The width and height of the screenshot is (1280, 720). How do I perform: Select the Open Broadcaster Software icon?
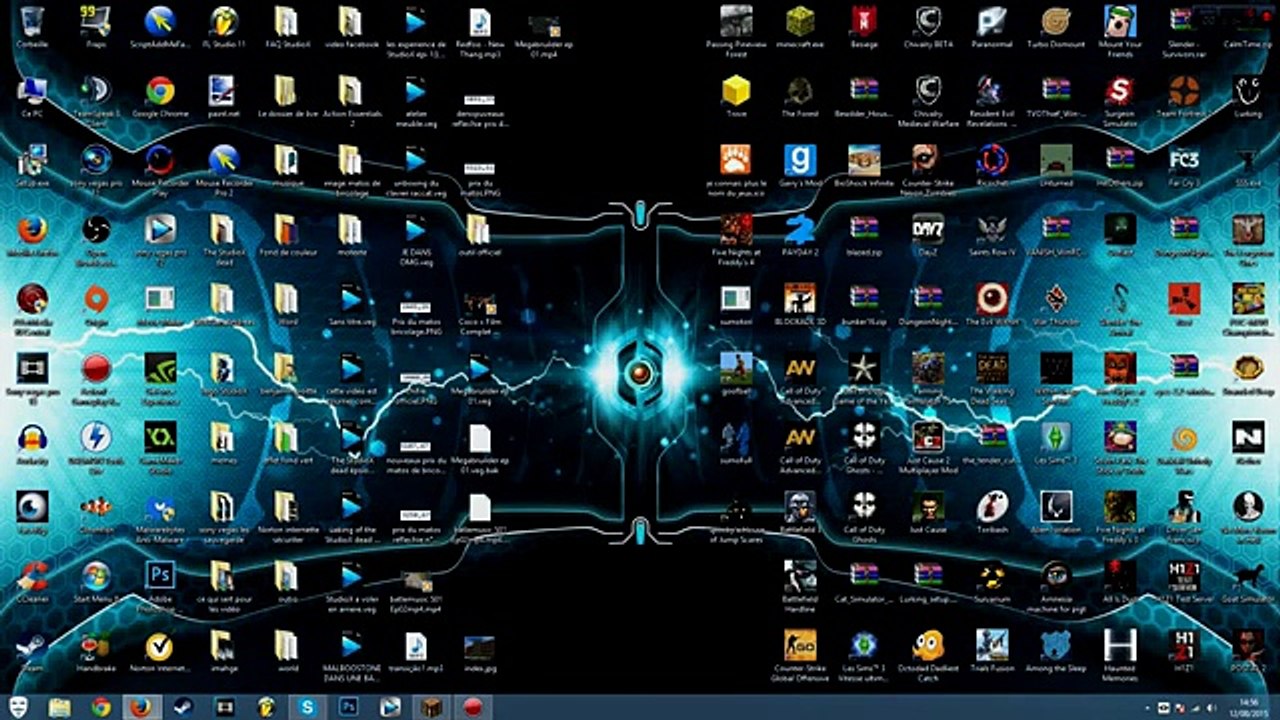click(x=96, y=229)
